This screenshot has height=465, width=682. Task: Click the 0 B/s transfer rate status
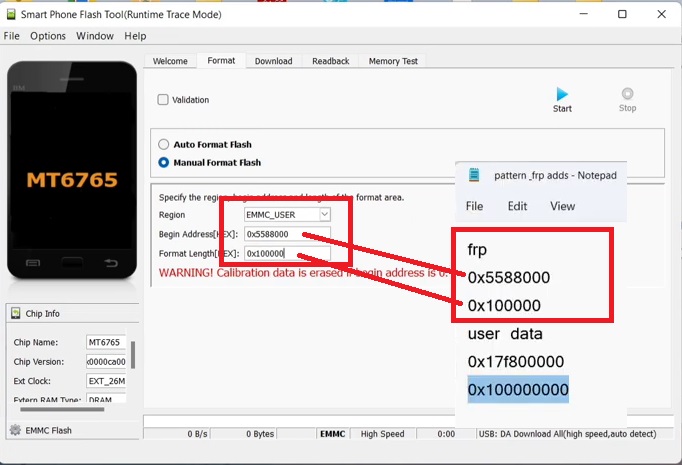pos(197,434)
